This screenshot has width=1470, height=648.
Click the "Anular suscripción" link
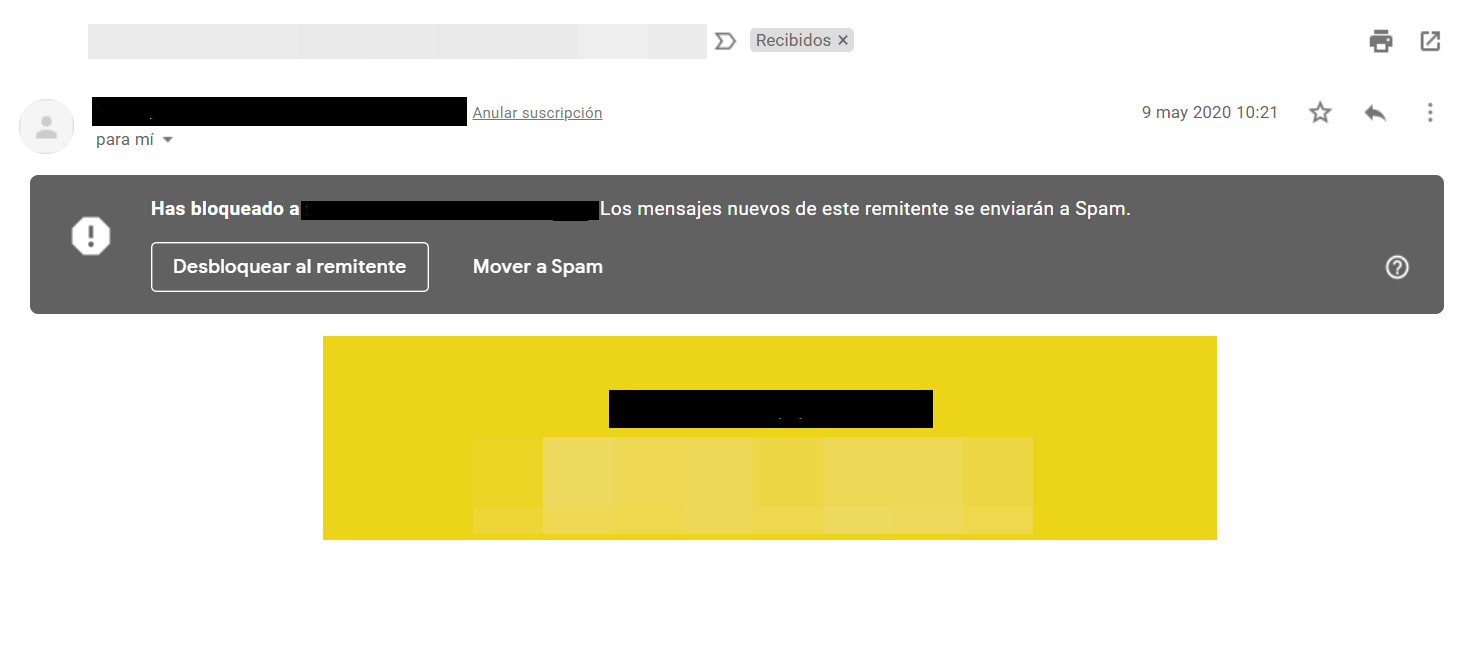click(x=537, y=113)
